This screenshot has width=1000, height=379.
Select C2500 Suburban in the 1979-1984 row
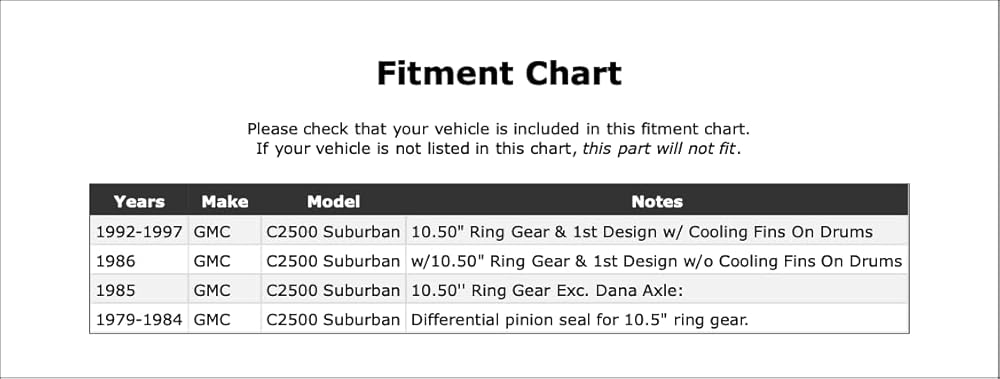[333, 320]
